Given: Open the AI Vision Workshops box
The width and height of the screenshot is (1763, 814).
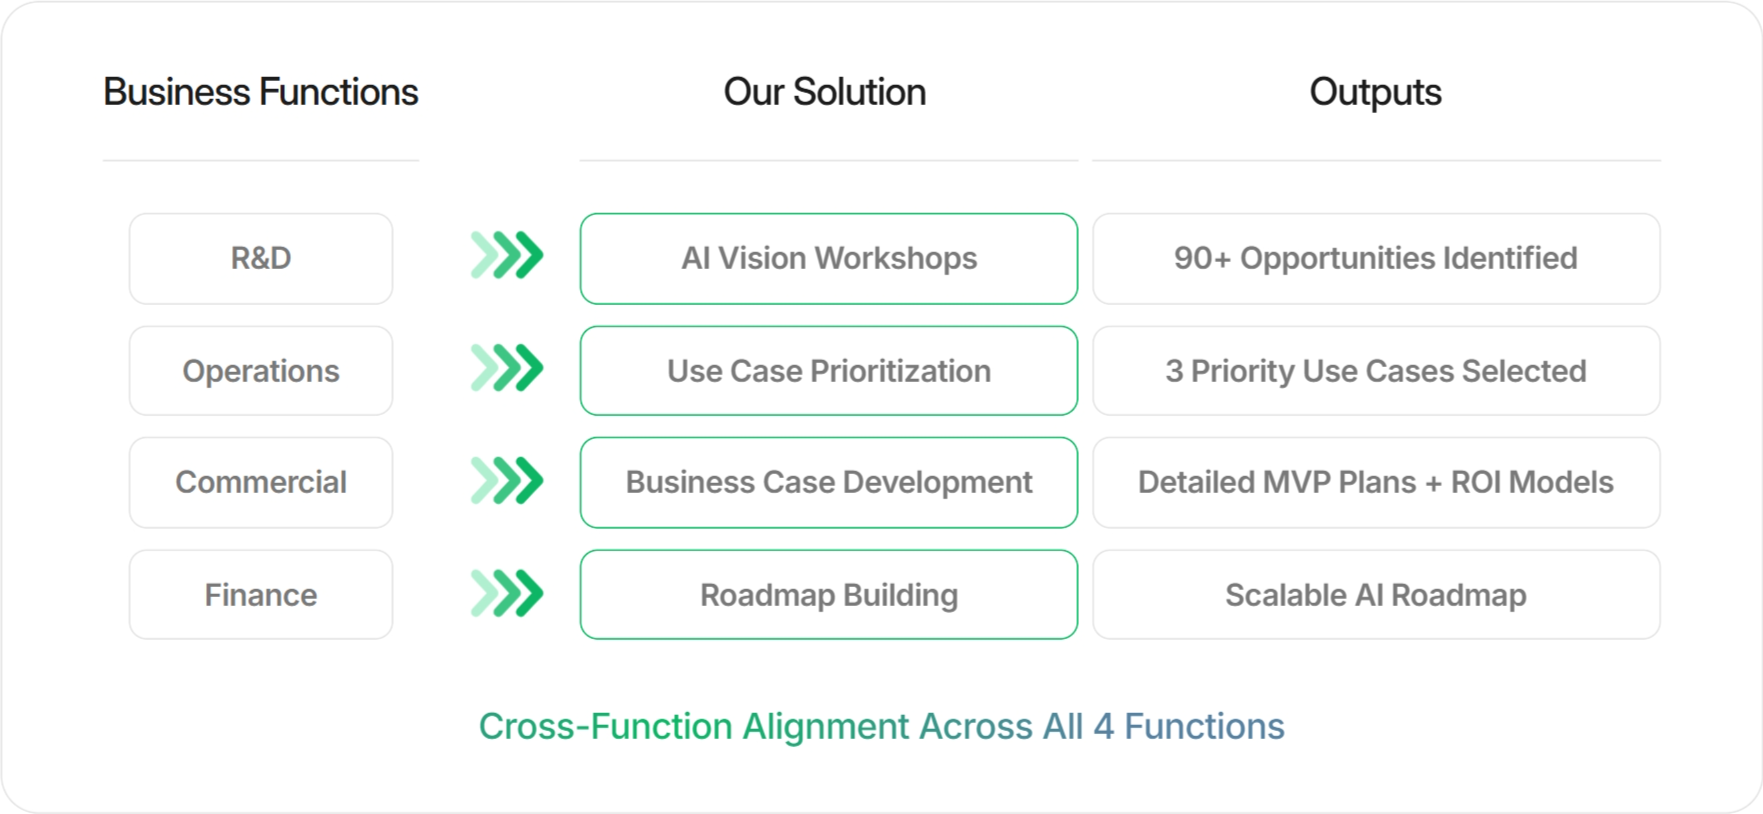Looking at the screenshot, I should coord(828,258).
